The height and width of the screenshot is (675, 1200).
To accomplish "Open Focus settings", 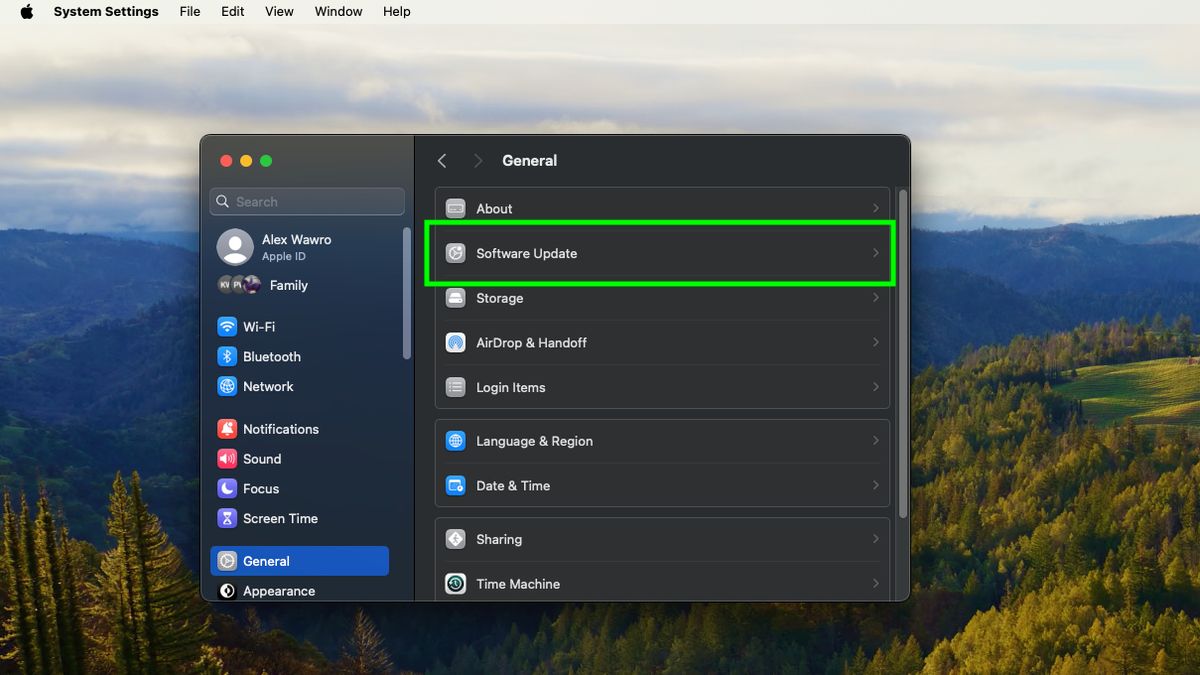I will point(258,488).
